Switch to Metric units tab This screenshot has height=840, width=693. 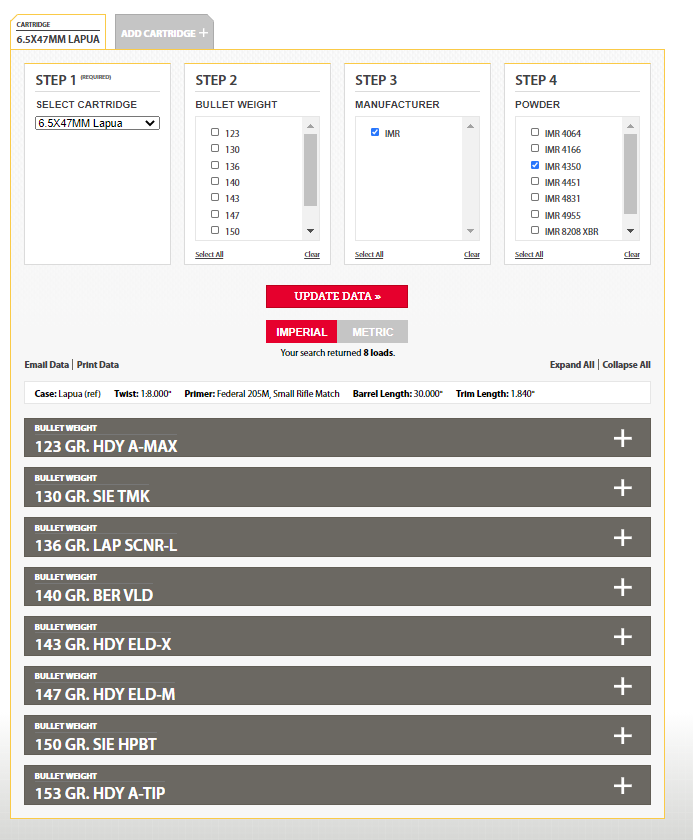[x=373, y=332]
